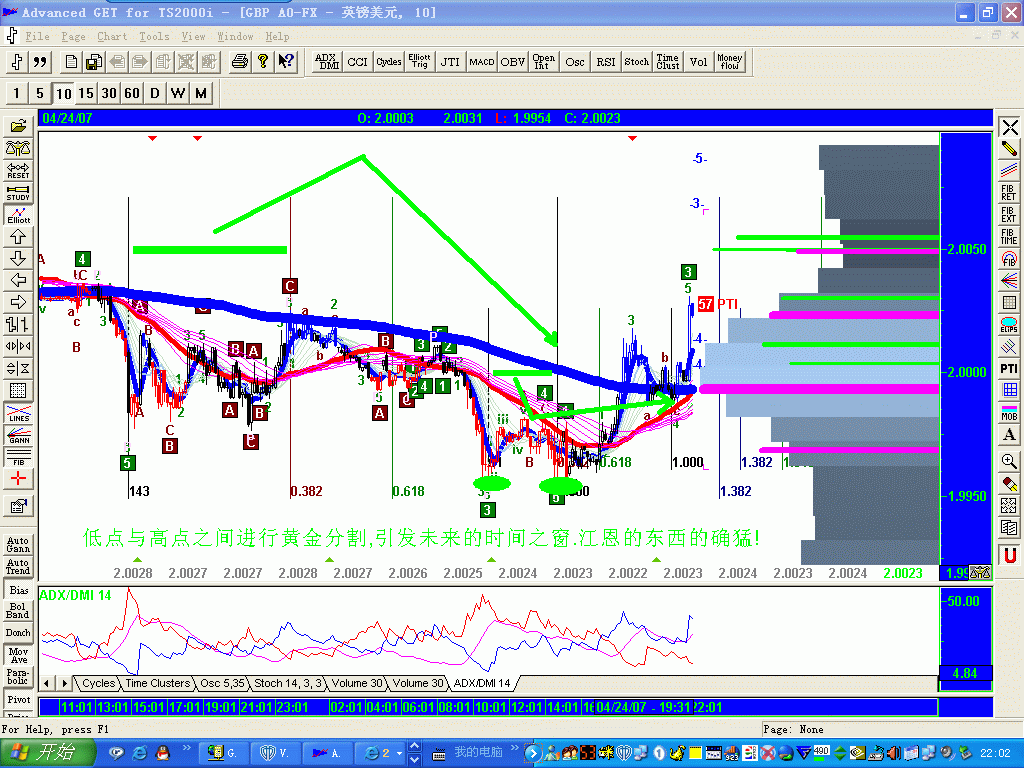The image size is (1024, 768).
Task: Apply the Parabolic study
Action: [18, 677]
